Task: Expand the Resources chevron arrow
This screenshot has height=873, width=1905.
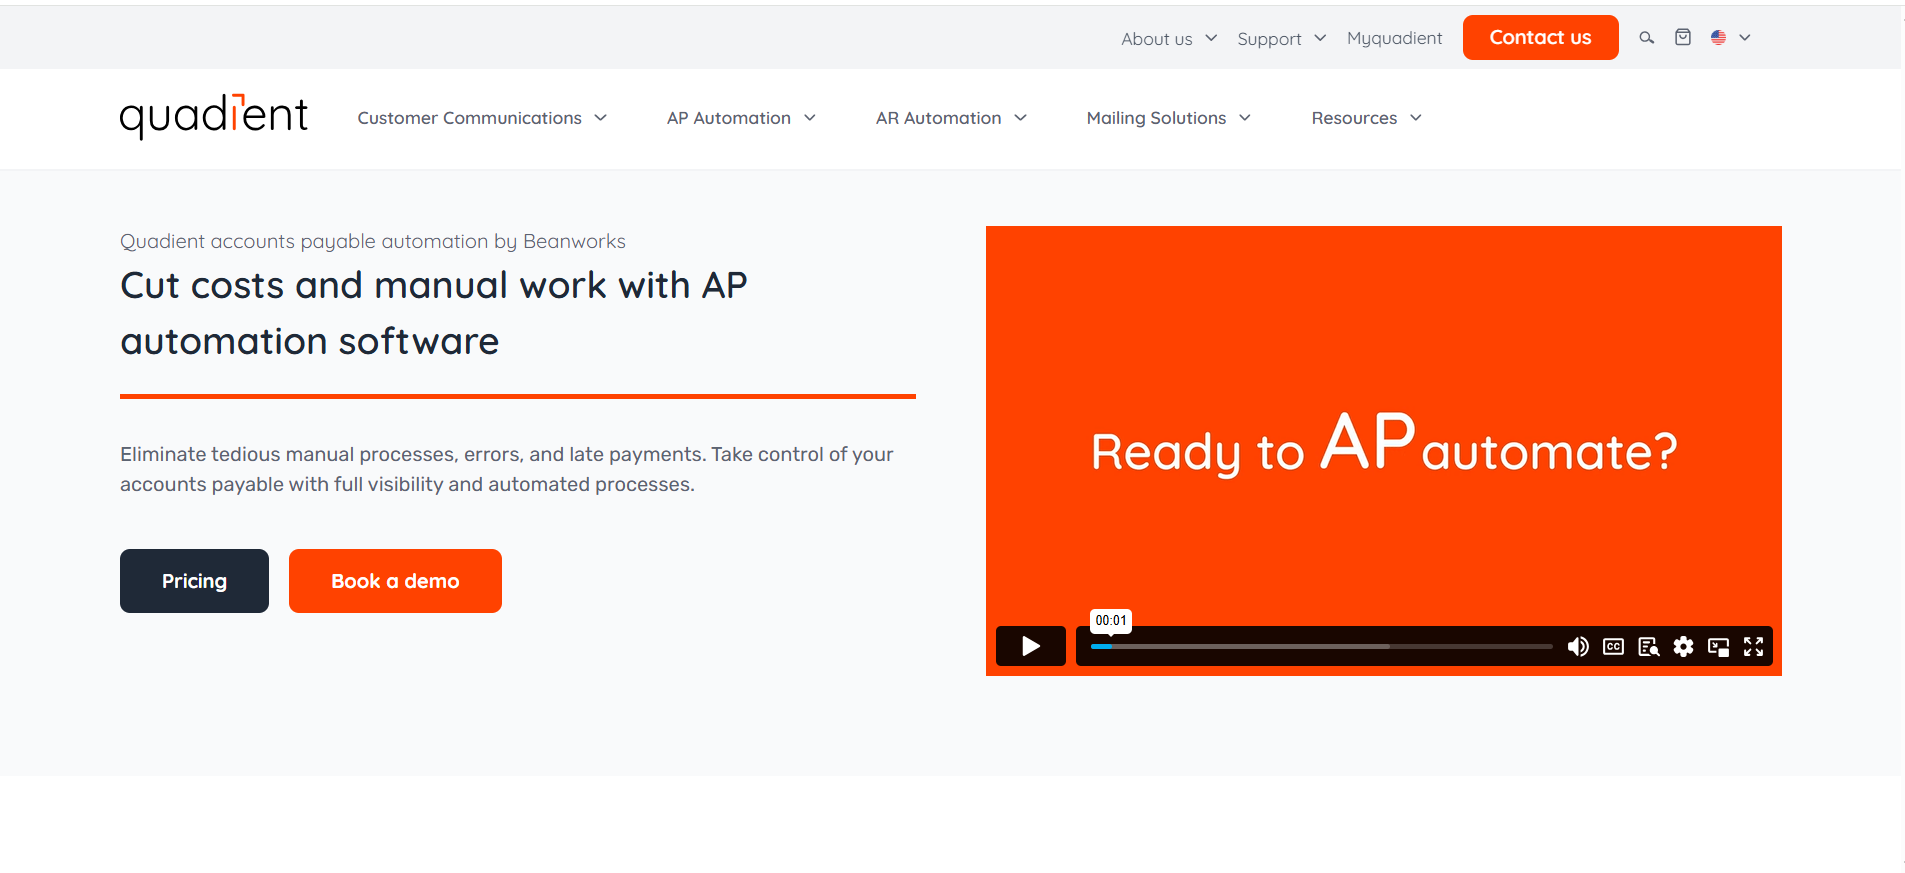Action: click(x=1415, y=118)
